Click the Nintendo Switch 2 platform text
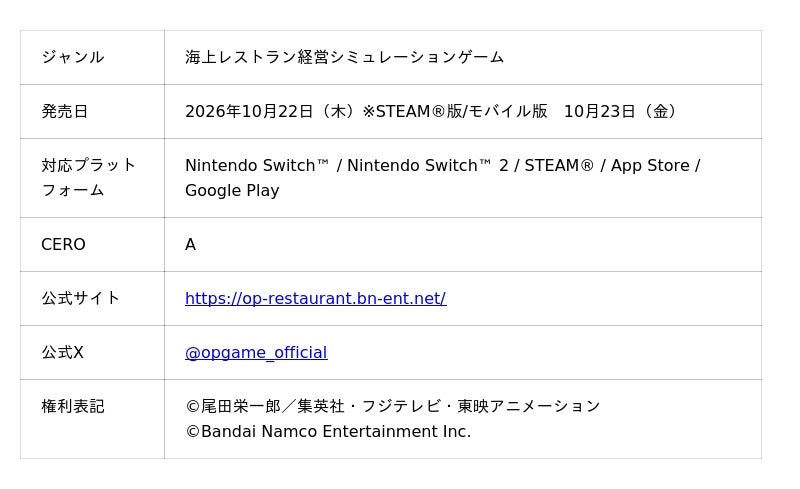This screenshot has width=800, height=489. (428, 165)
